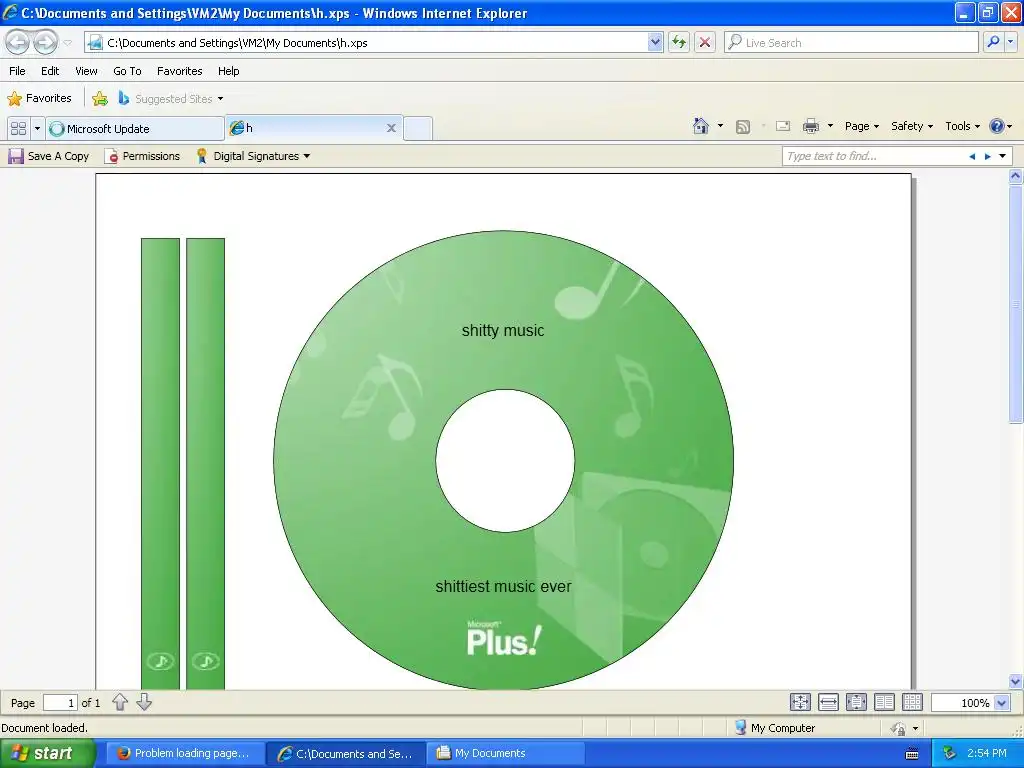Click the vertical scrollbar down arrow

(1016, 681)
